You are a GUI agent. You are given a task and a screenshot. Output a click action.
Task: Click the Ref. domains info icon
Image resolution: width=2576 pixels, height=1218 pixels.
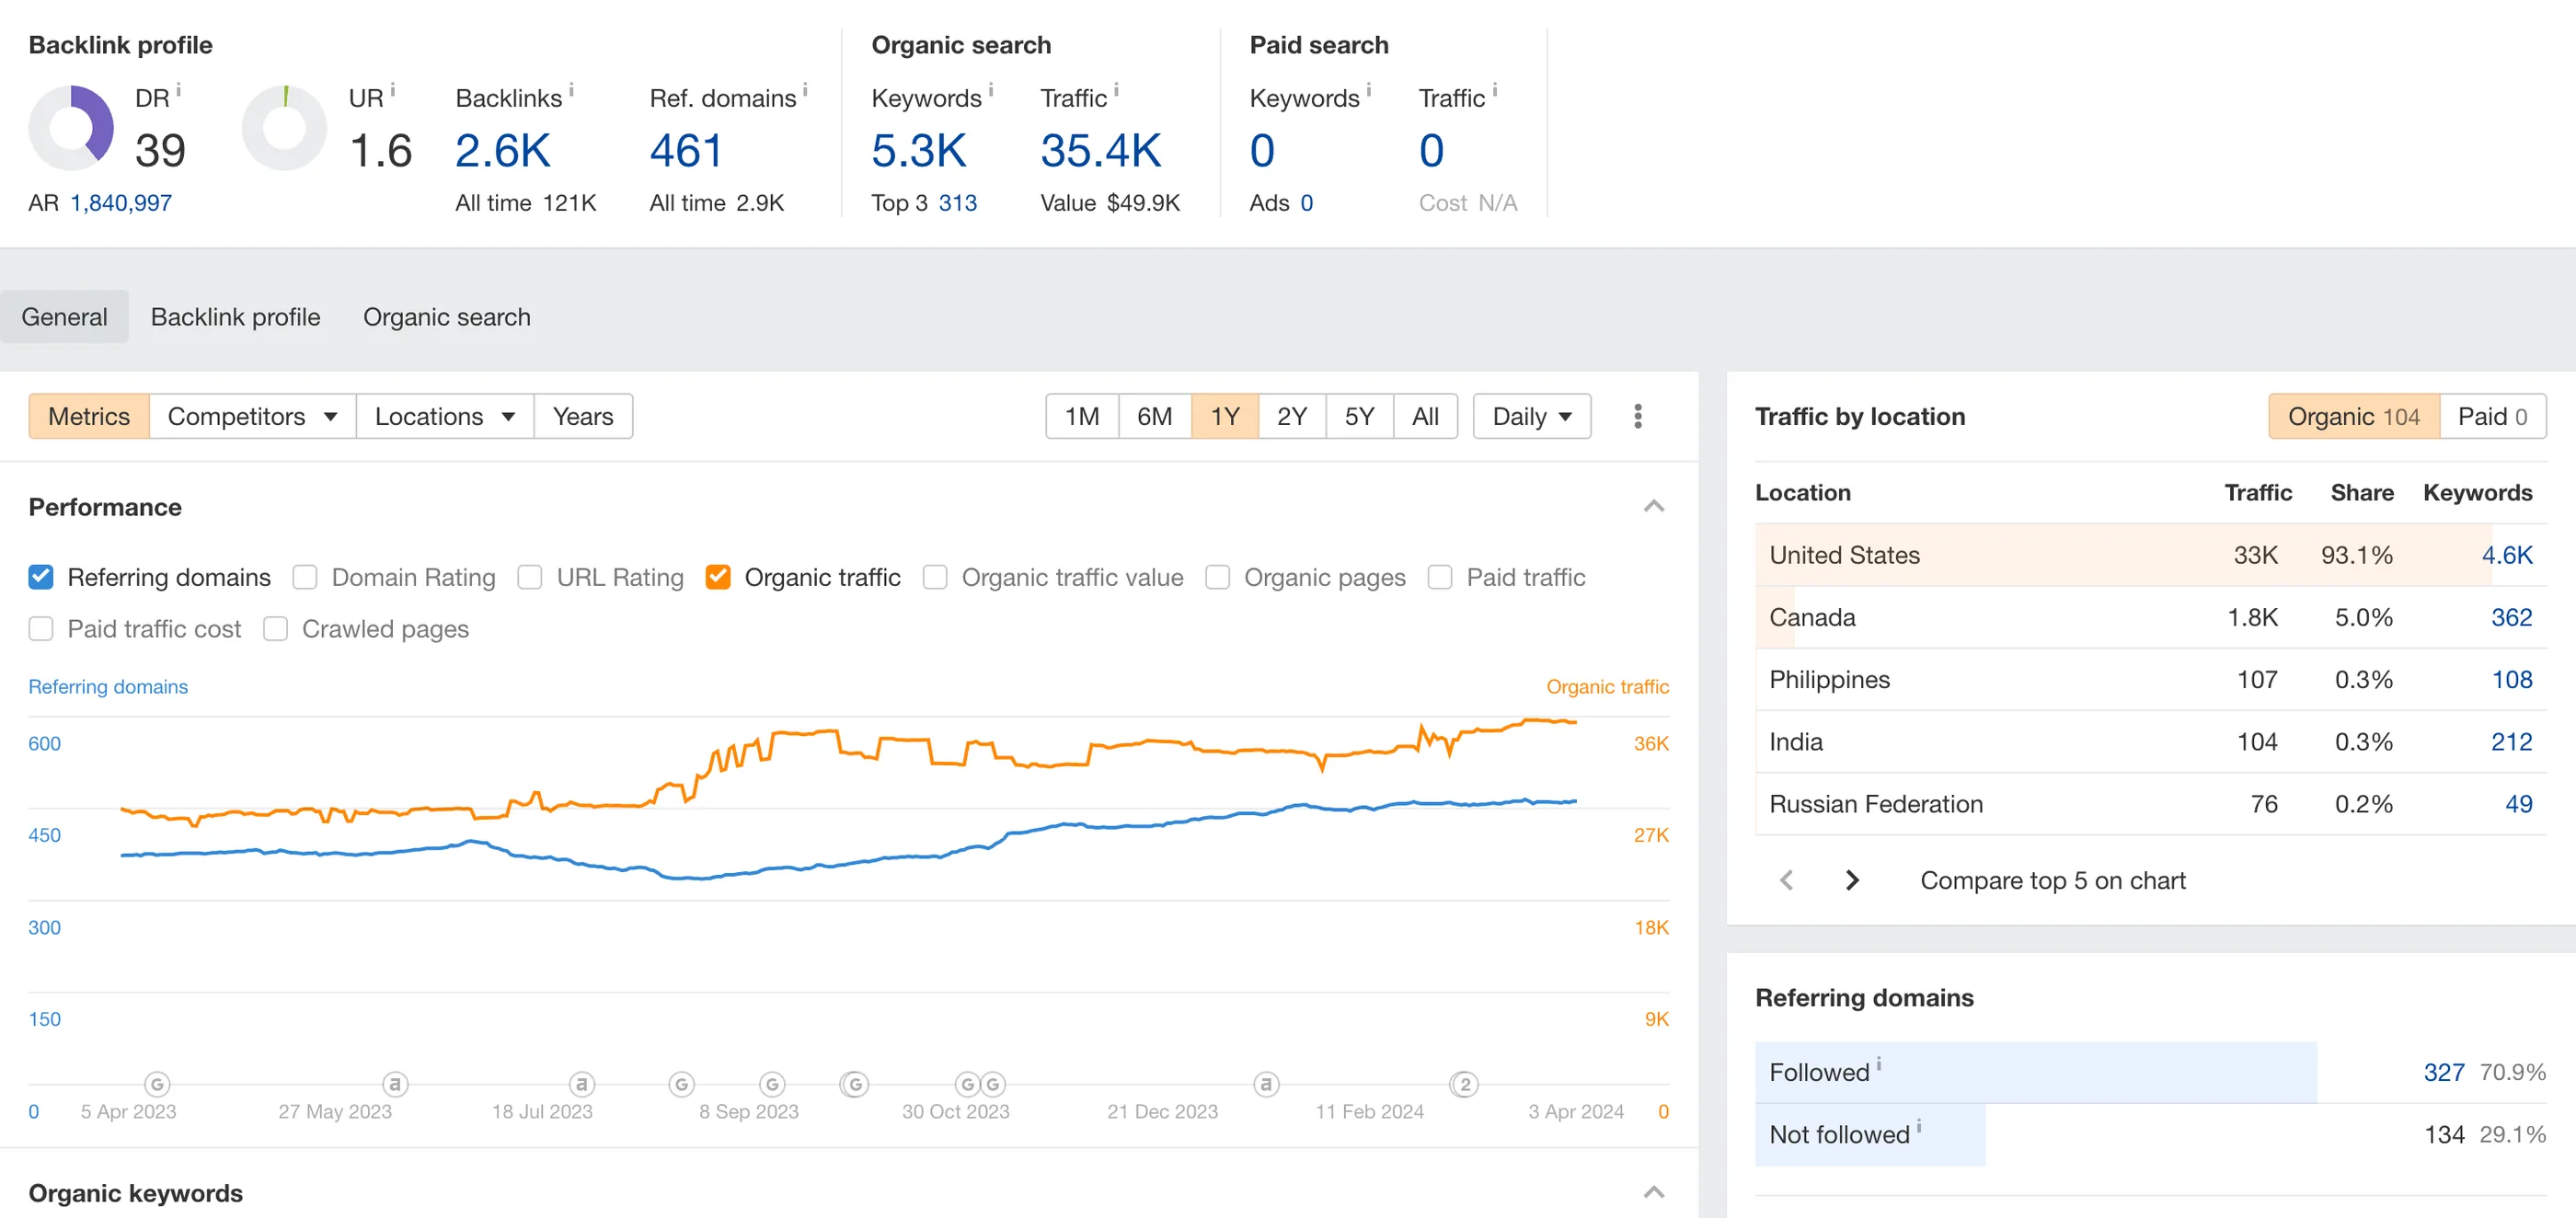[x=805, y=90]
